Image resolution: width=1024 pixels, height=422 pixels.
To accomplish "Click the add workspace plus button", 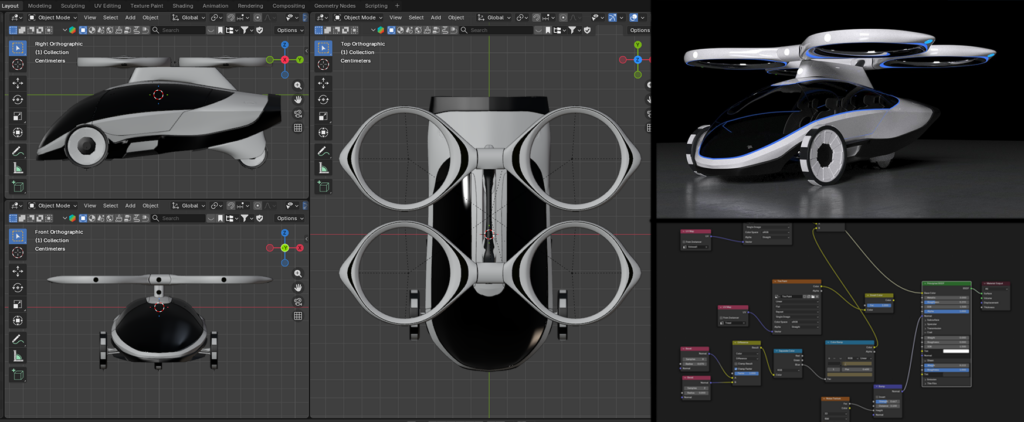I will point(397,5).
